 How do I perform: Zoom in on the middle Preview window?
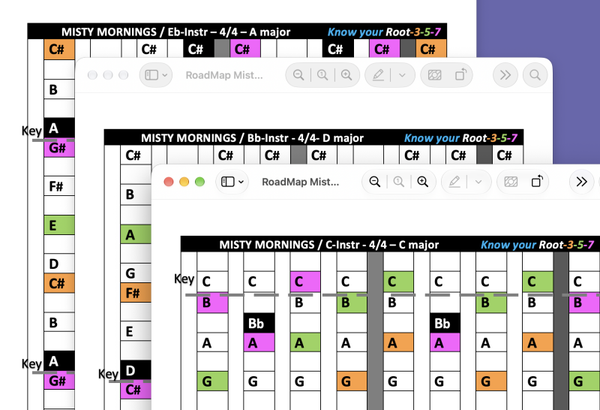tap(346, 75)
